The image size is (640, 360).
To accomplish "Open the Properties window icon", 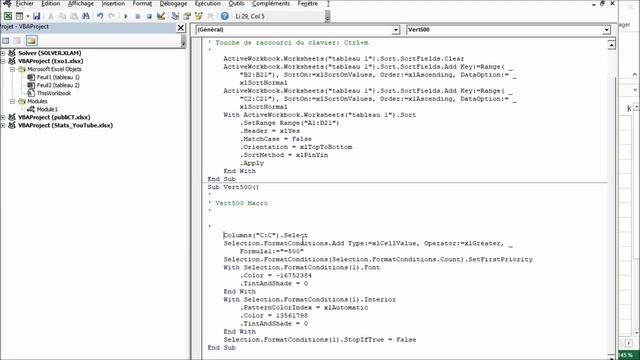I will pos(187,16).
